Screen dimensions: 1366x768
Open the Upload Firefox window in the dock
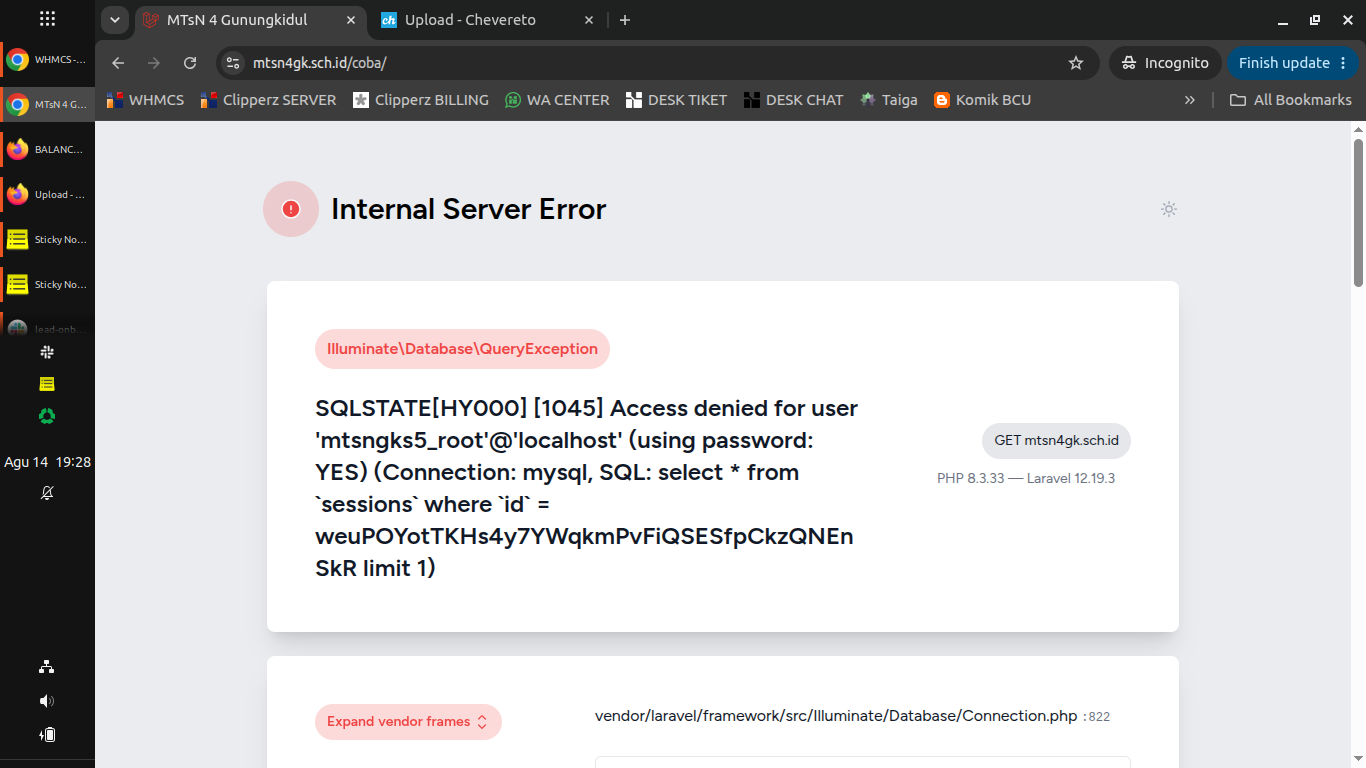click(x=47, y=194)
